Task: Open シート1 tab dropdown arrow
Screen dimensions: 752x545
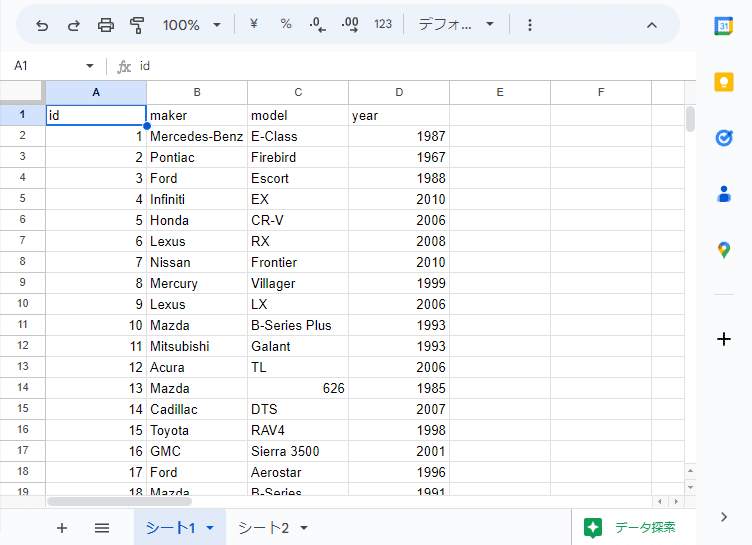Action: click(x=210, y=528)
